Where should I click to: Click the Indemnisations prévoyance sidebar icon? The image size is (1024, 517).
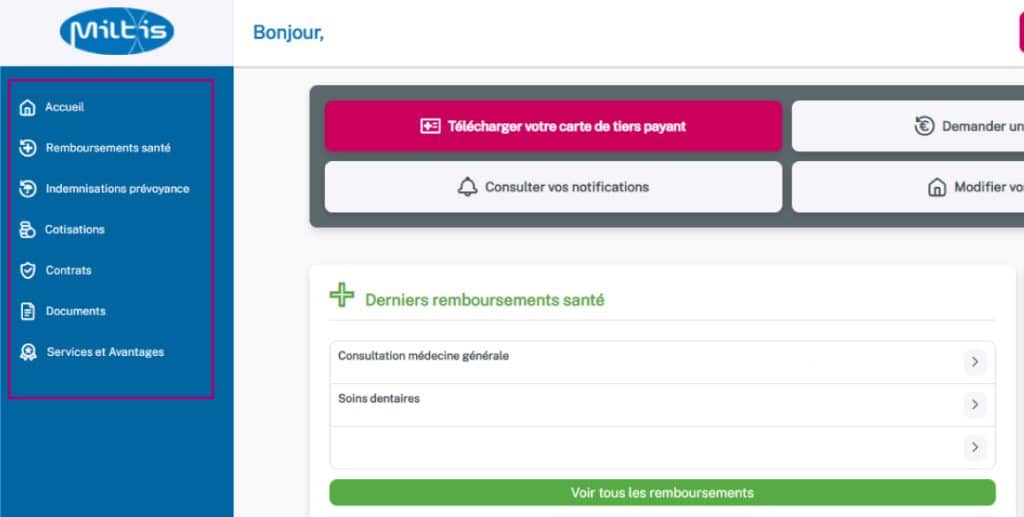click(28, 189)
